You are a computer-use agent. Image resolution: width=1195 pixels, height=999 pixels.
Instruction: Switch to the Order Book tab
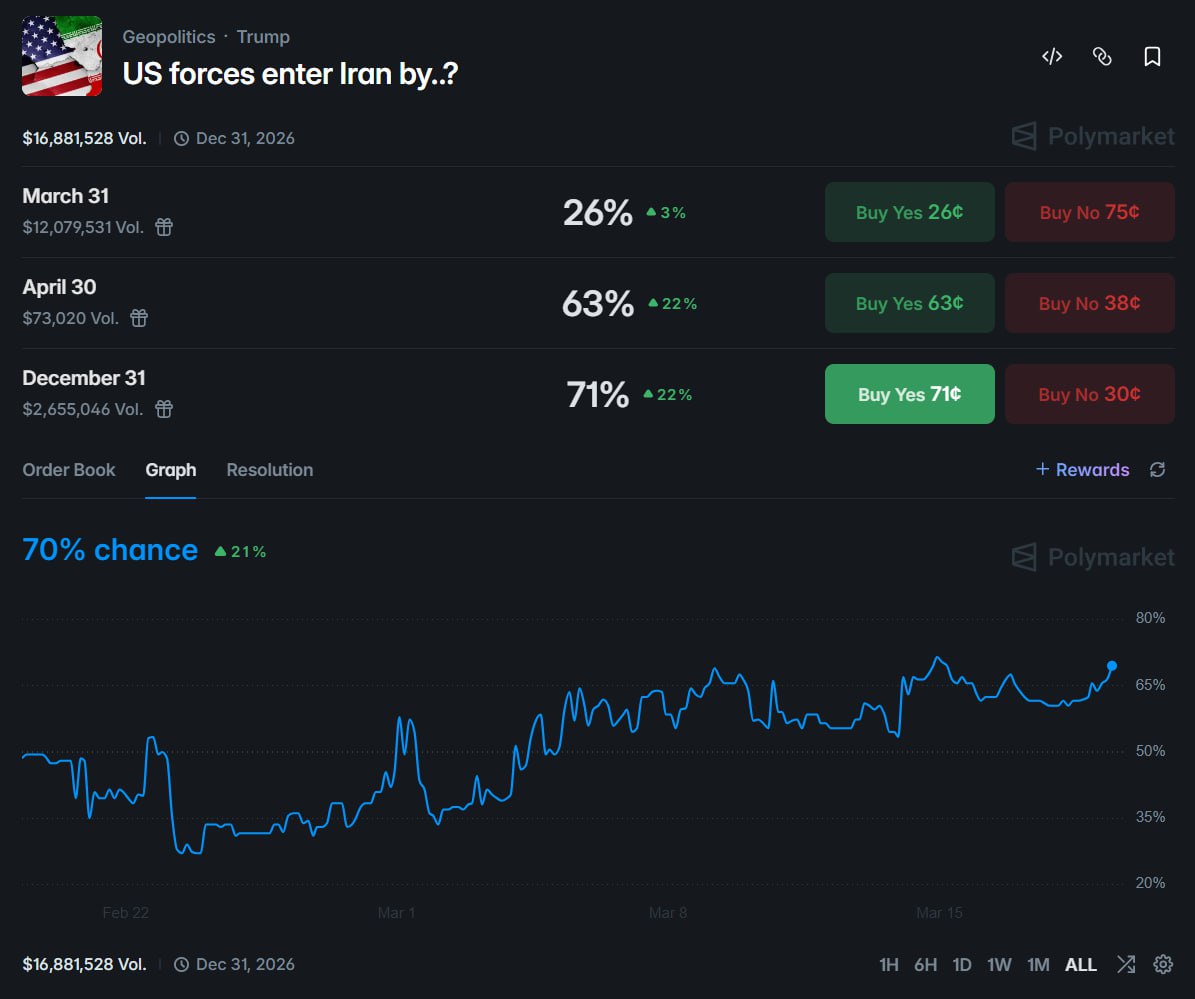68,469
